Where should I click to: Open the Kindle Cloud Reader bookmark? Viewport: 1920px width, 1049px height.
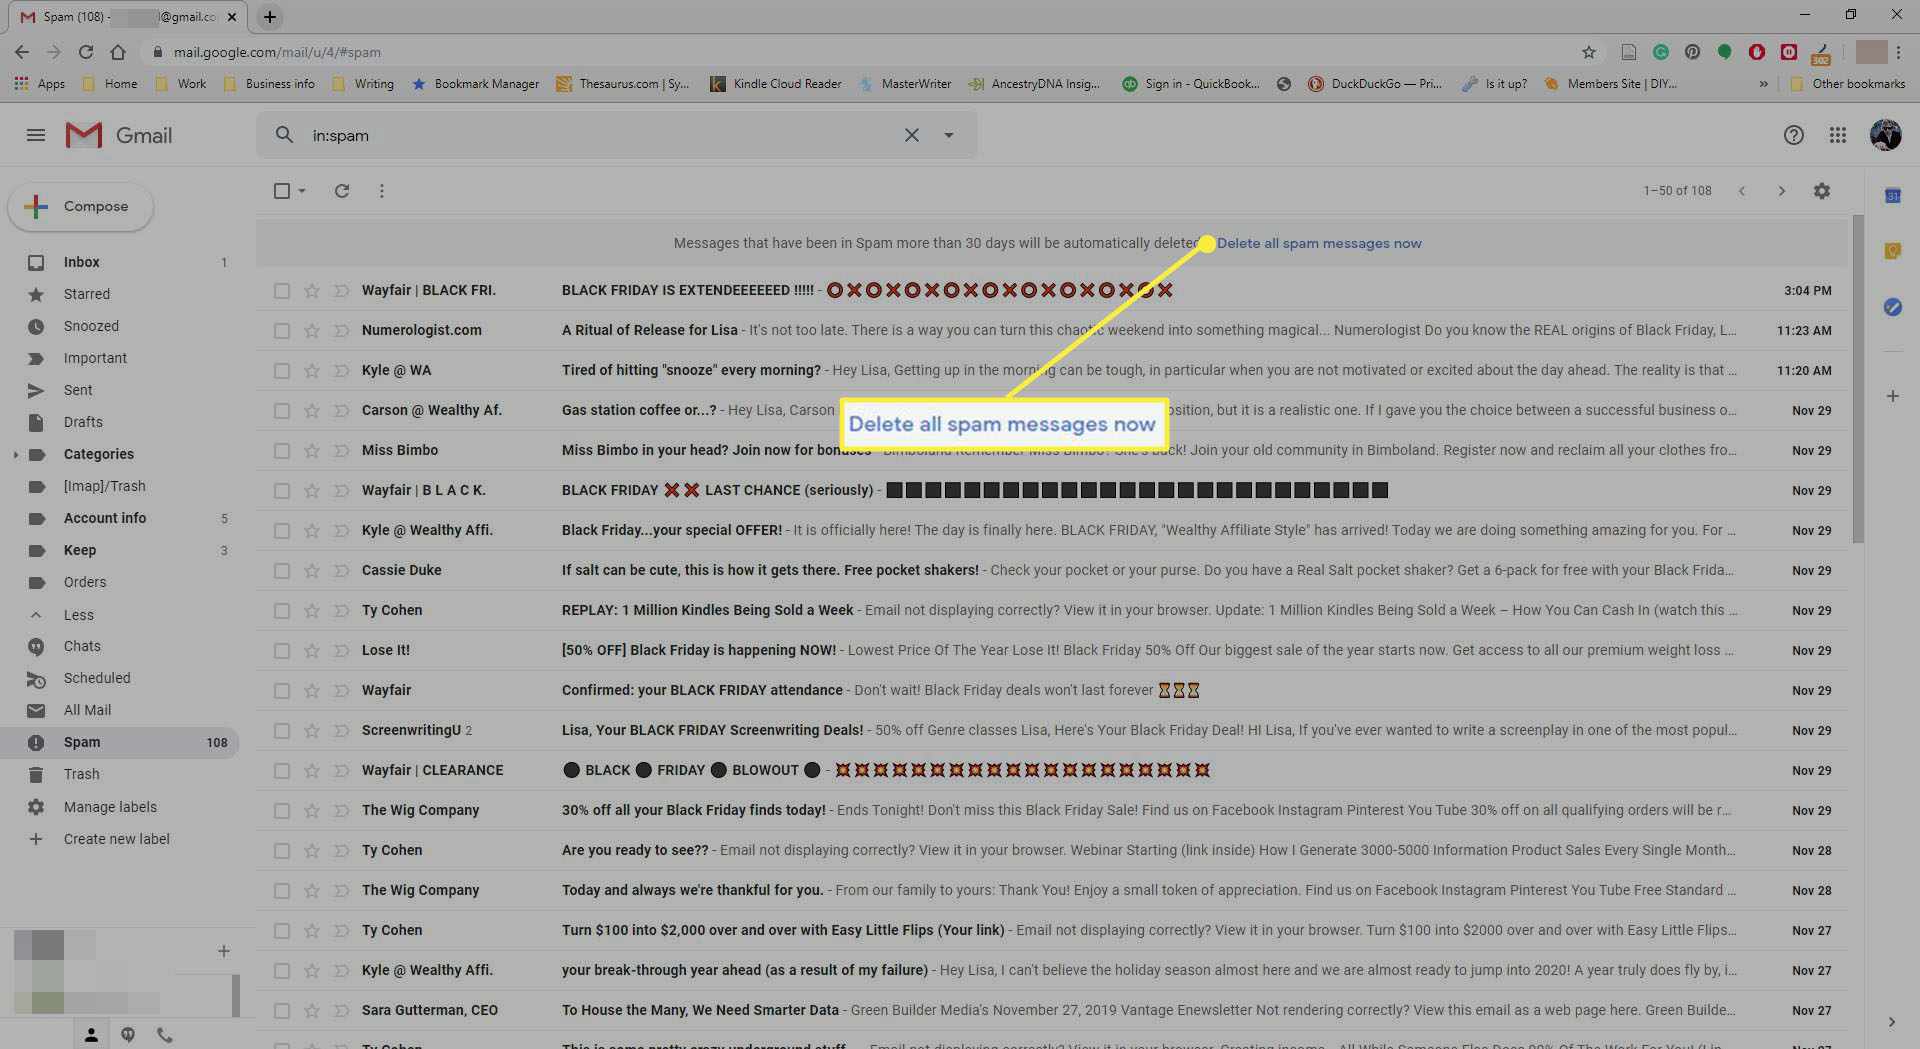pyautogui.click(x=776, y=84)
